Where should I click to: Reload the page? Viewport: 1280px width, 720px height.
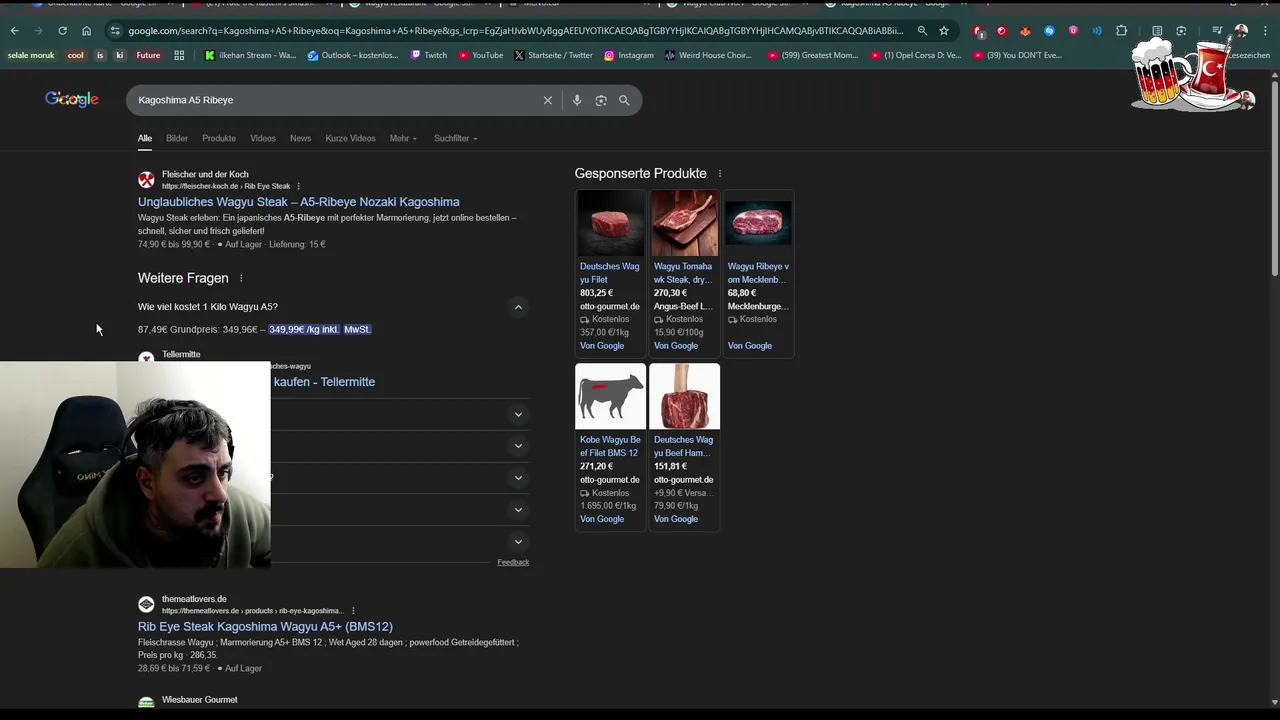click(62, 31)
